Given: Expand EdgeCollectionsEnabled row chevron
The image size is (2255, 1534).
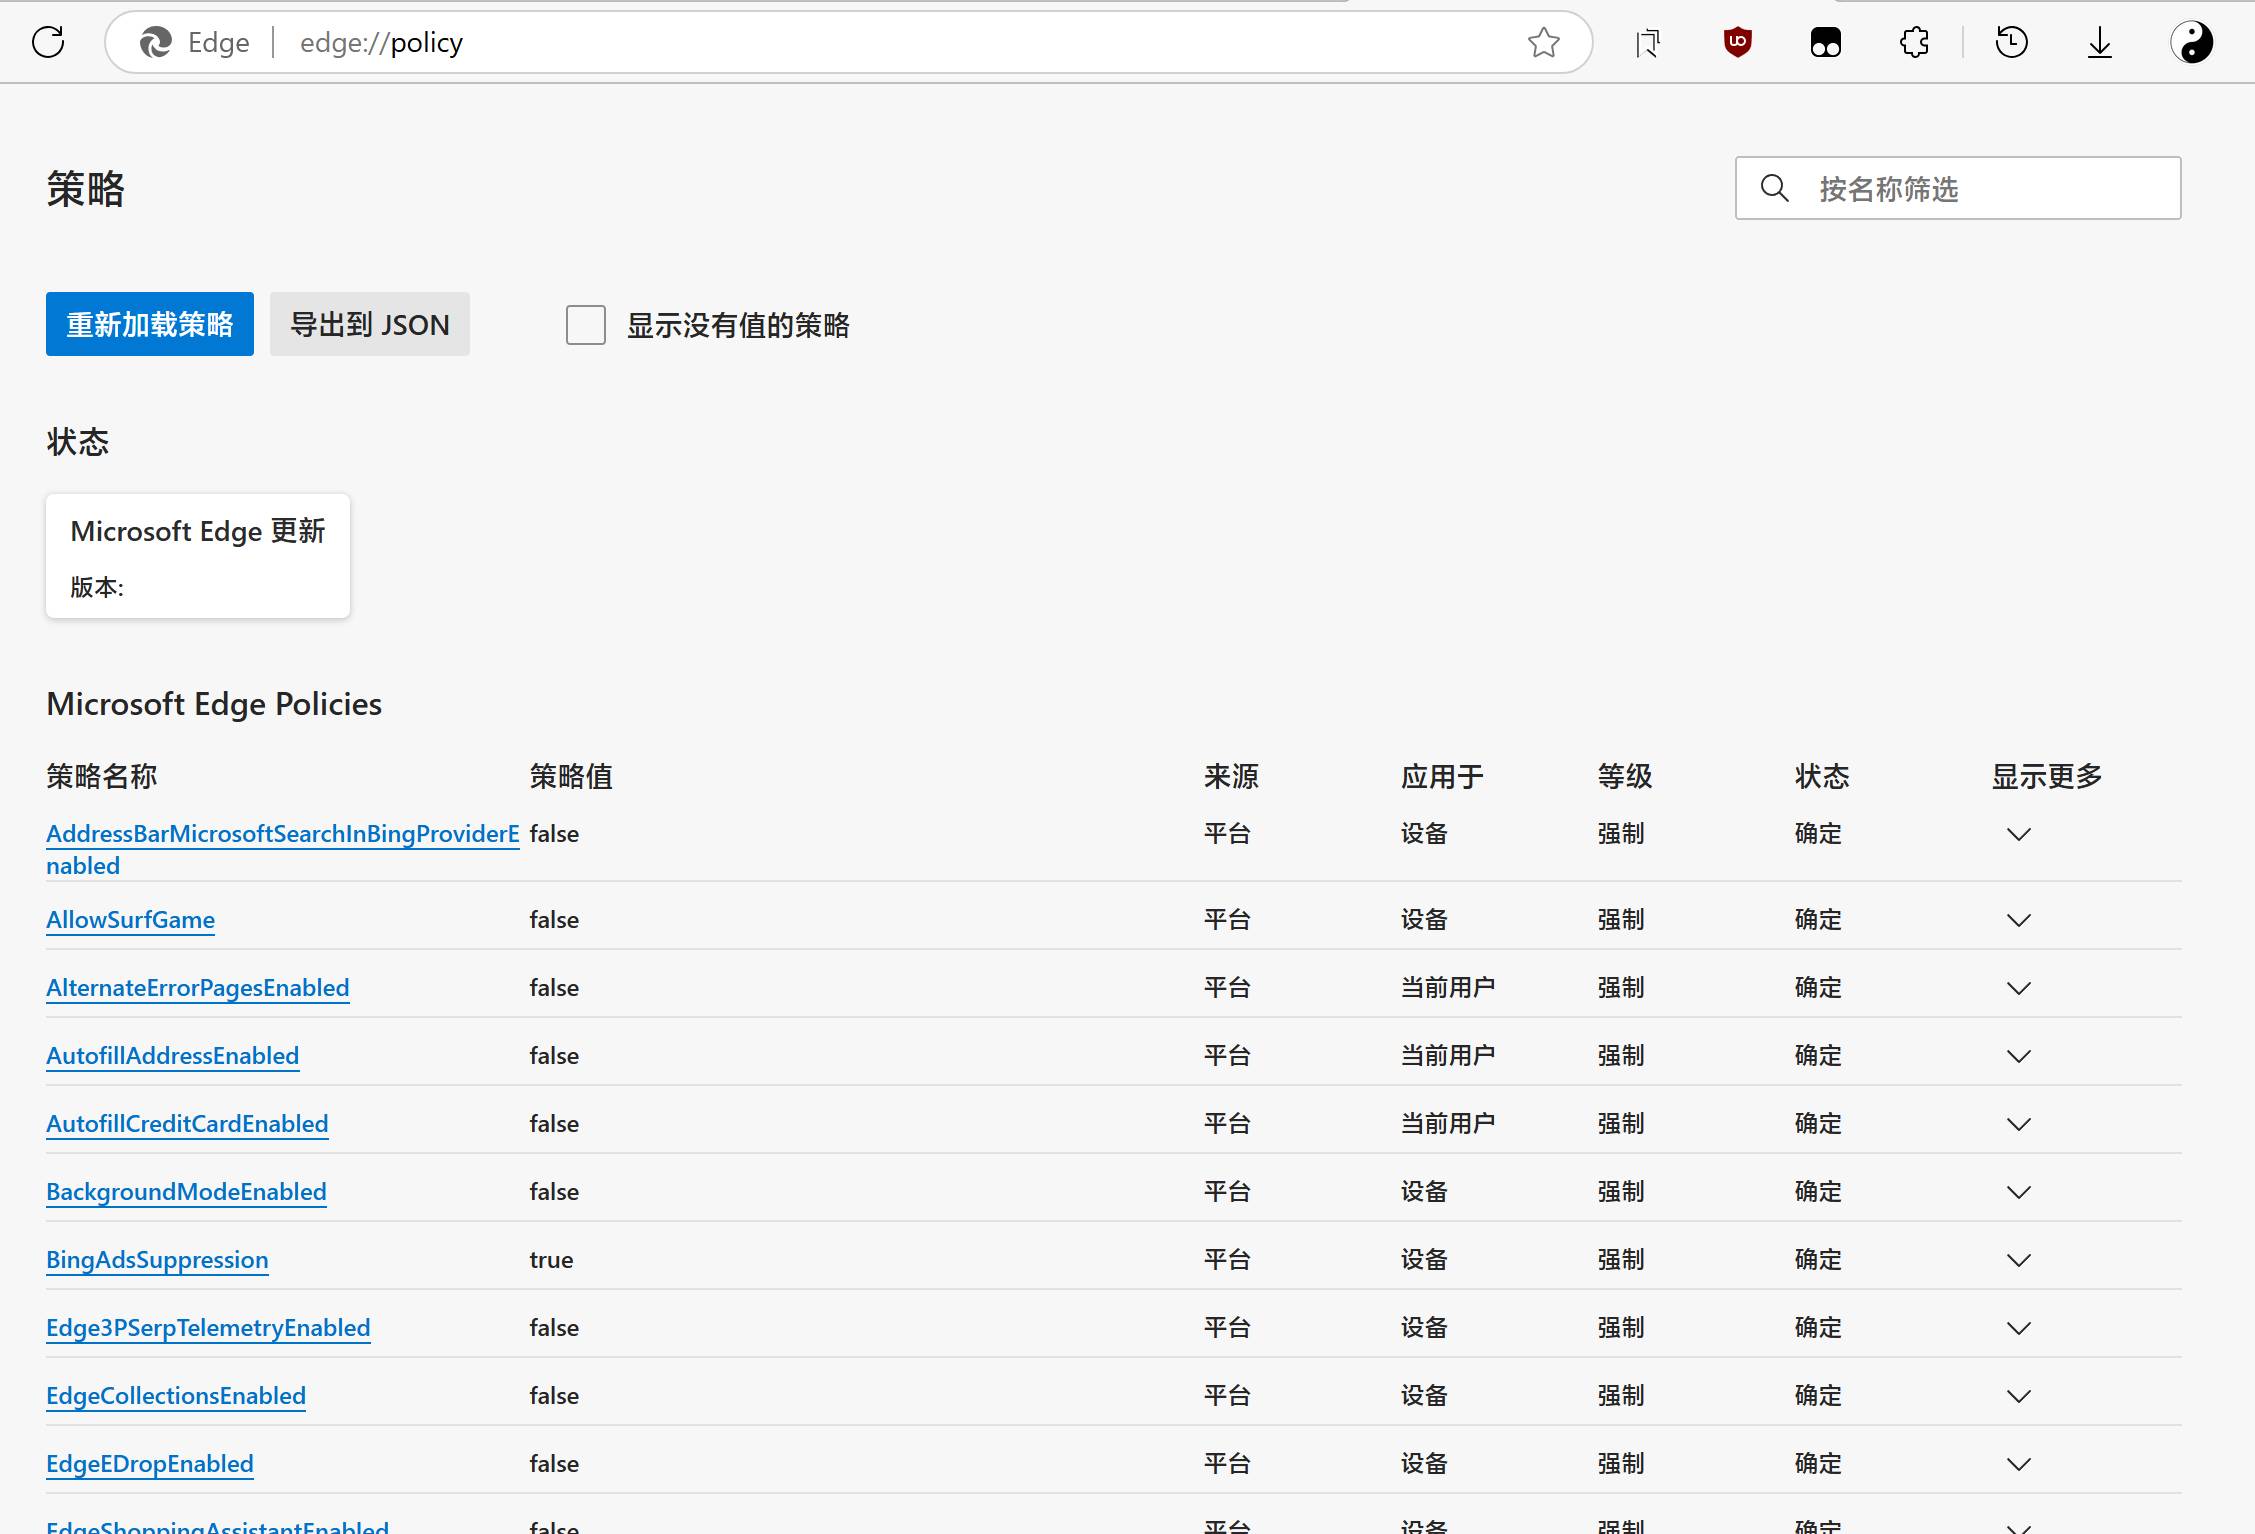Looking at the screenshot, I should point(2019,1396).
